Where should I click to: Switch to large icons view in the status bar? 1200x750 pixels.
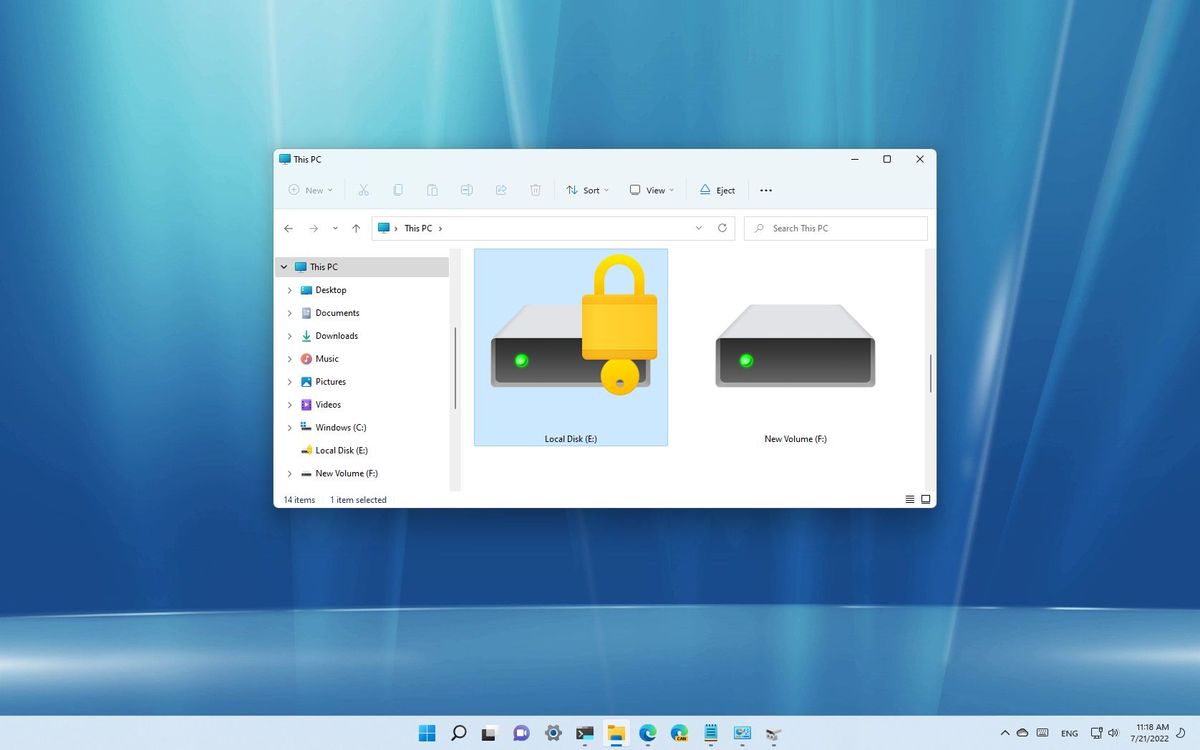tap(925, 499)
